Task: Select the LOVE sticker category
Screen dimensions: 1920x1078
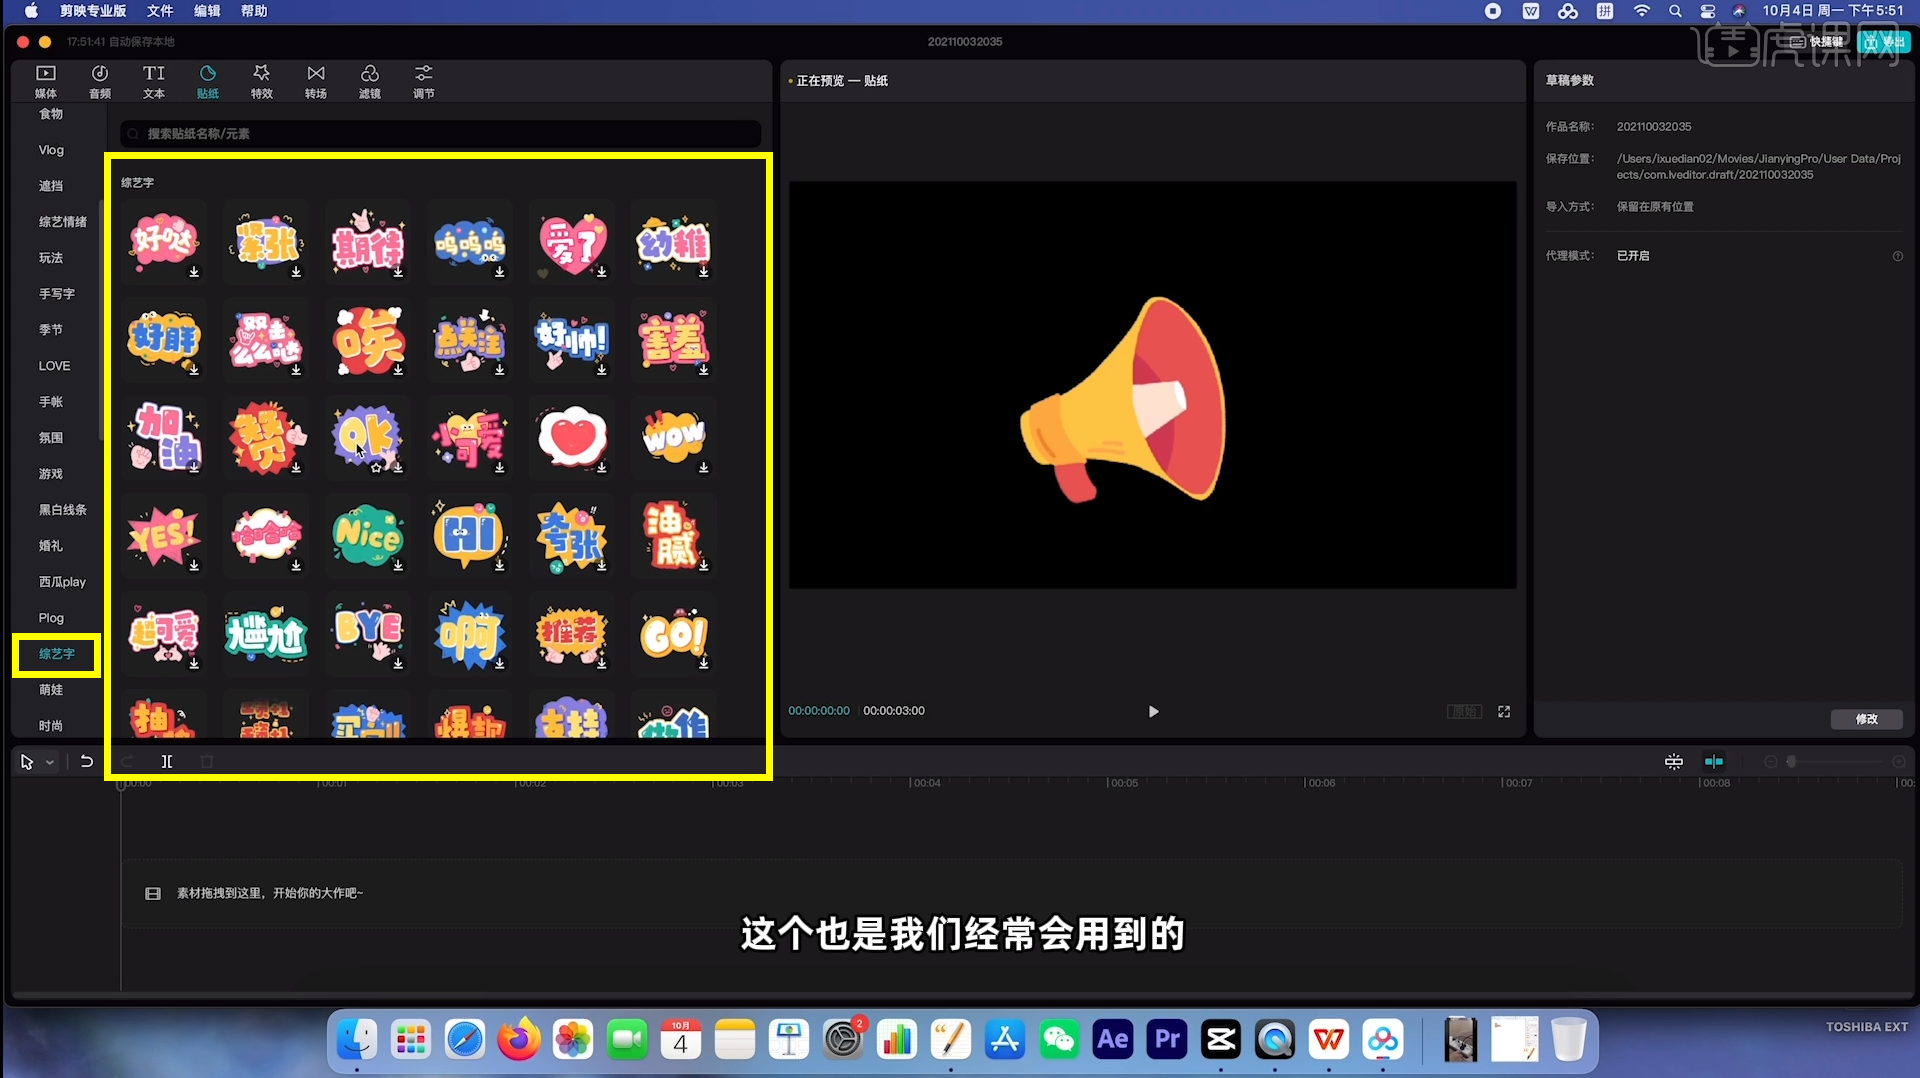Action: 54,366
